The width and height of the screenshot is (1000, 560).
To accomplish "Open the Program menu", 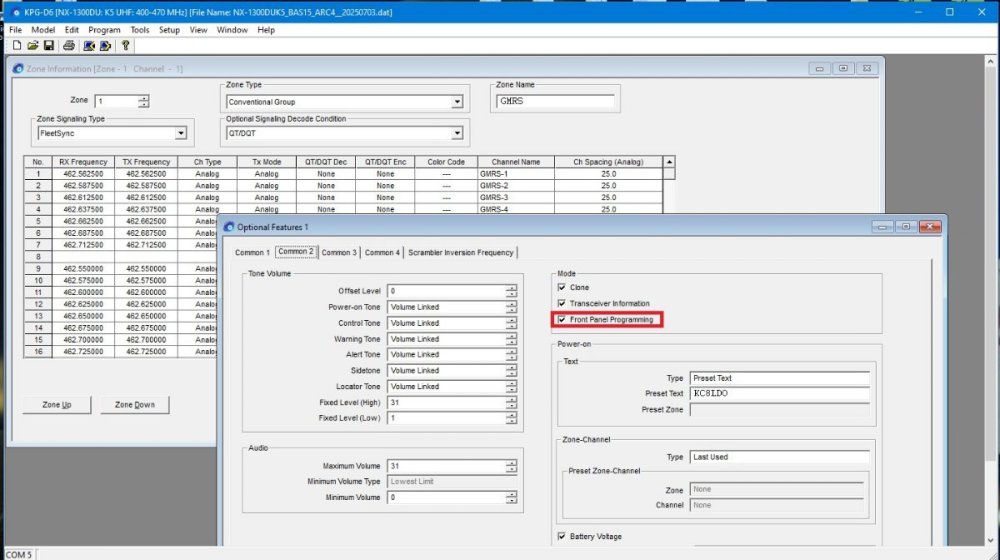I will [x=104, y=30].
